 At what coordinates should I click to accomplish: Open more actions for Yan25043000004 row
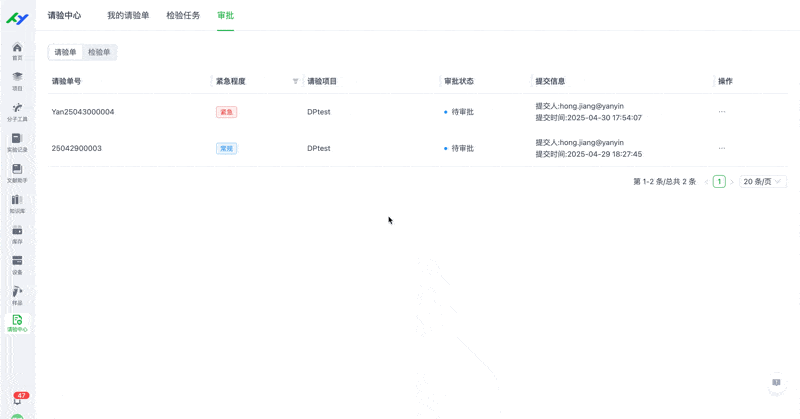point(722,112)
